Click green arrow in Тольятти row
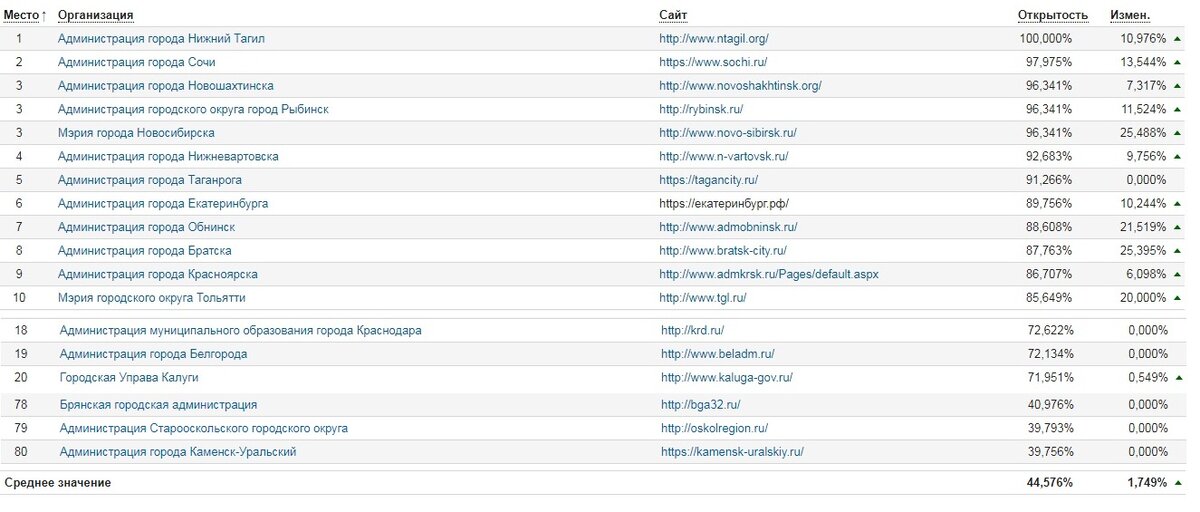The image size is (1200, 512). [1178, 298]
